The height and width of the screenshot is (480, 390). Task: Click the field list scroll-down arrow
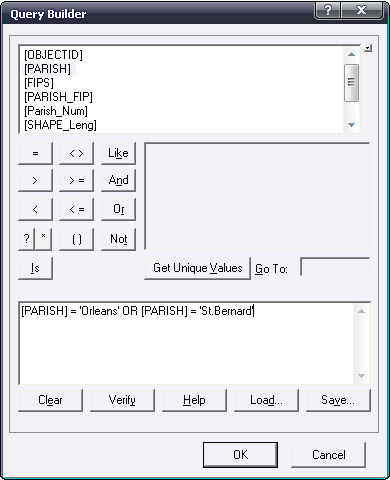pos(351,125)
